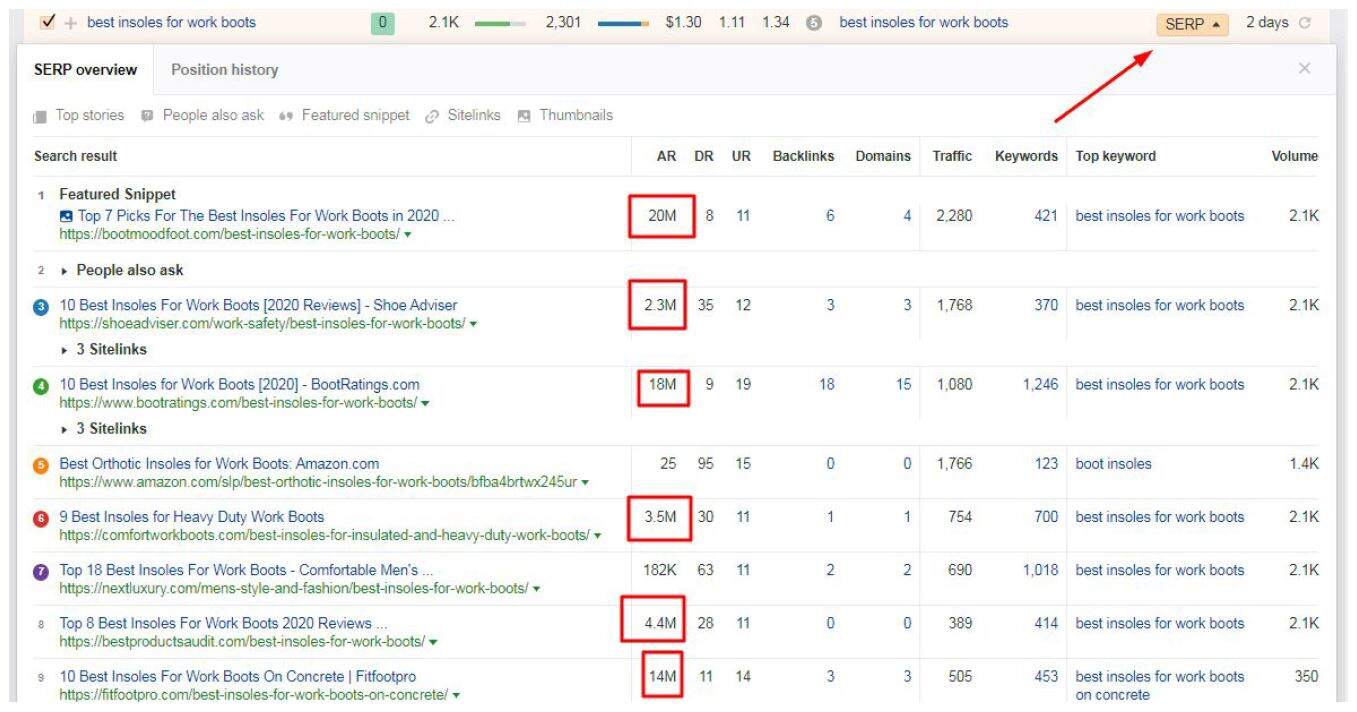The height and width of the screenshot is (712, 1357).
Task: Switch to the Position history tab
Action: point(224,70)
